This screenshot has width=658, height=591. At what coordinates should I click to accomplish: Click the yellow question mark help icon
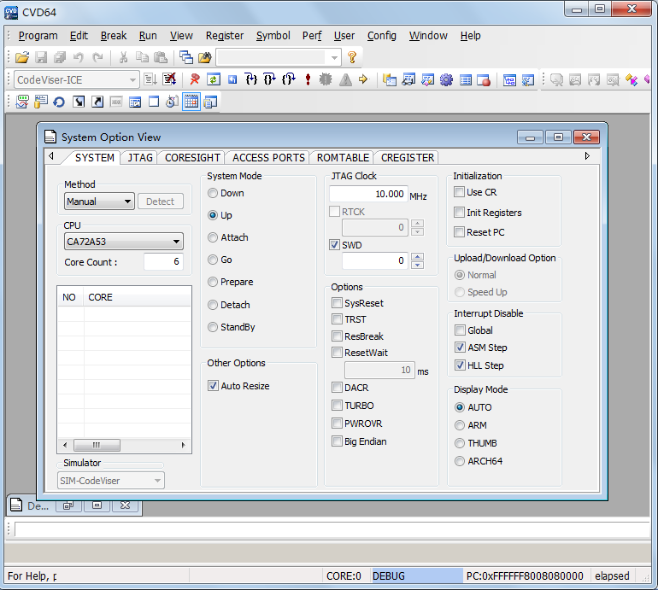(x=352, y=58)
